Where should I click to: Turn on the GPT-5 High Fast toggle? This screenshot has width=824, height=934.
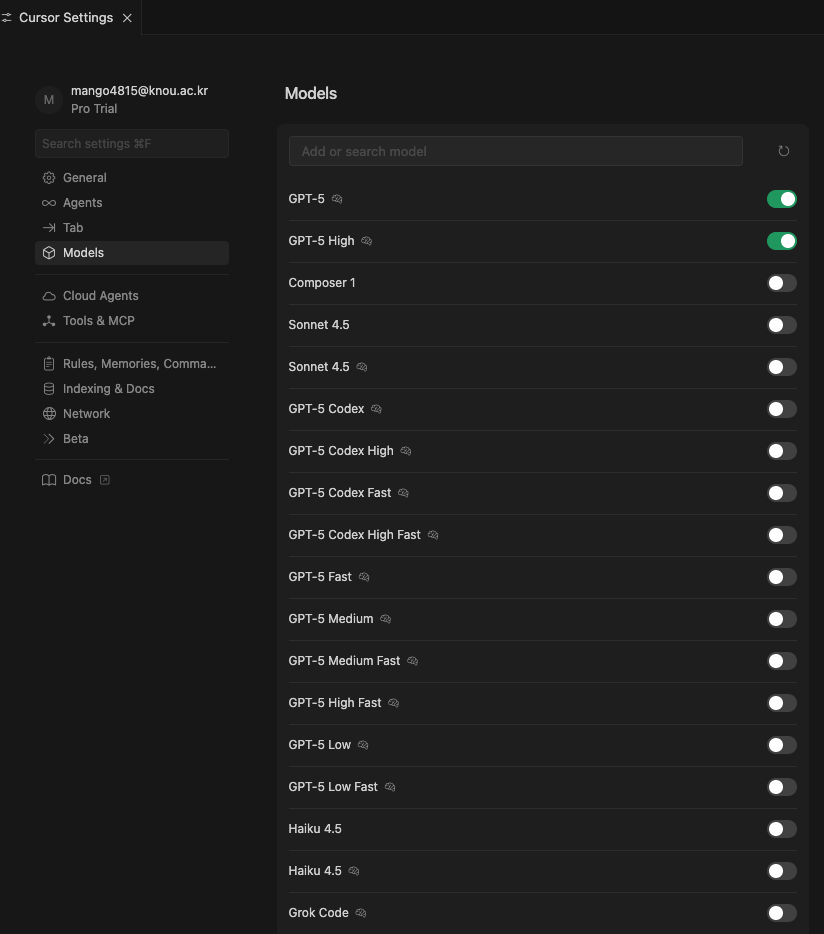pos(782,703)
